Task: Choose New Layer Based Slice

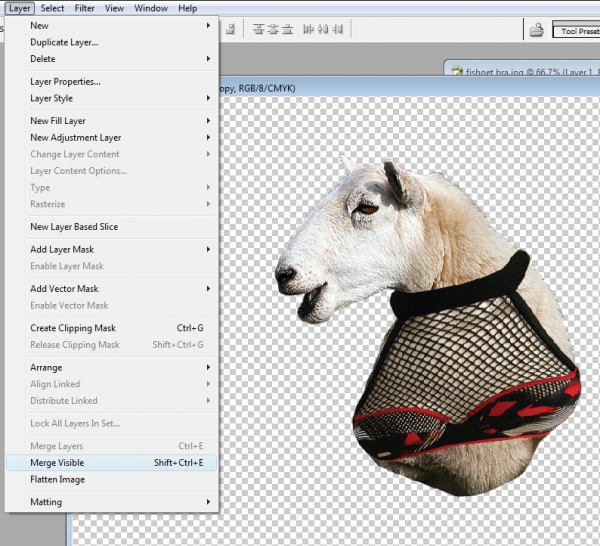Action: point(112,227)
